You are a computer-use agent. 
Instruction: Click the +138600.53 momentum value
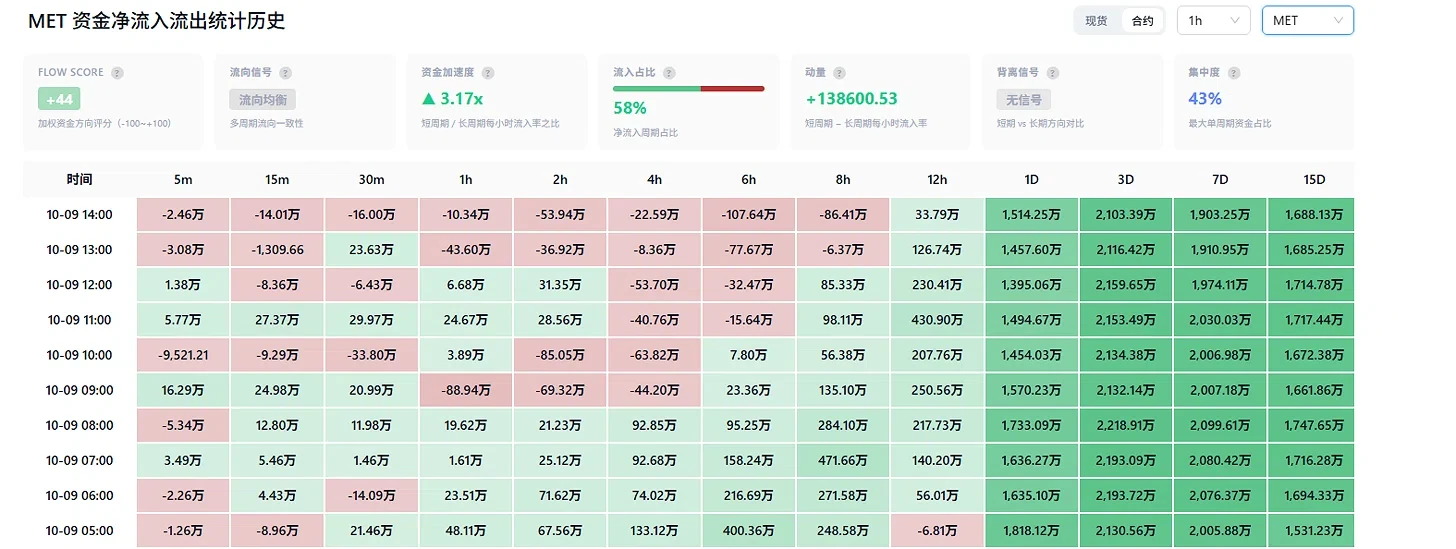(x=851, y=99)
